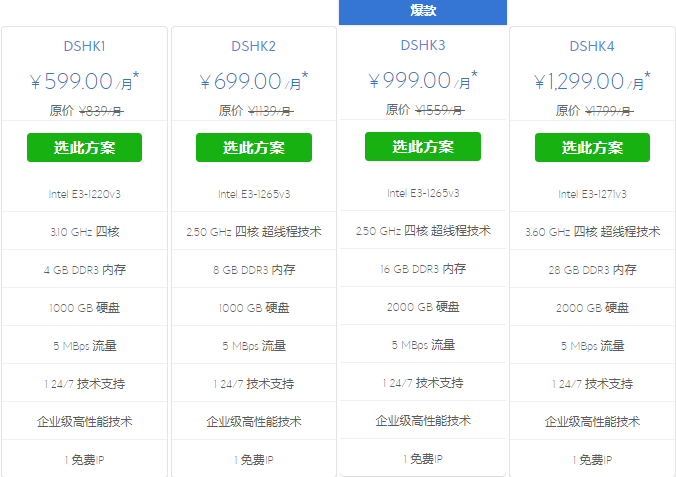Screen dimensions: 676x477
Task: Click 5 MBps 流量 in DSHK4
Action: point(592,346)
